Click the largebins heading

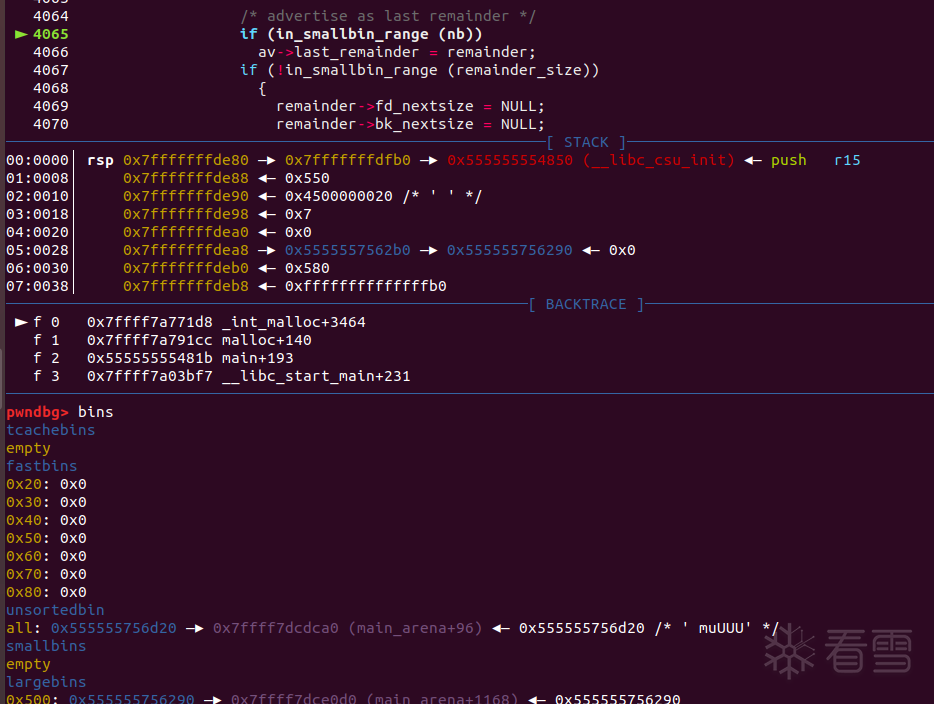[x=46, y=682]
